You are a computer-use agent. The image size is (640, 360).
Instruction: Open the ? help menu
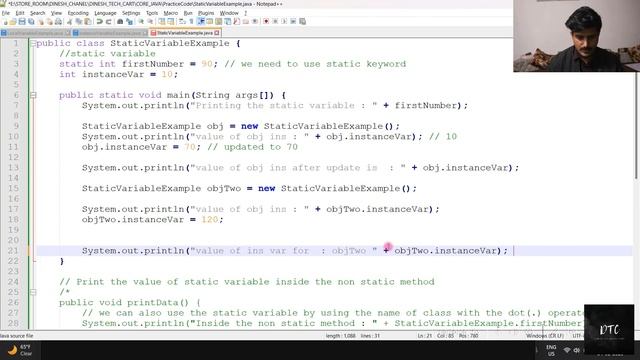[245, 13]
